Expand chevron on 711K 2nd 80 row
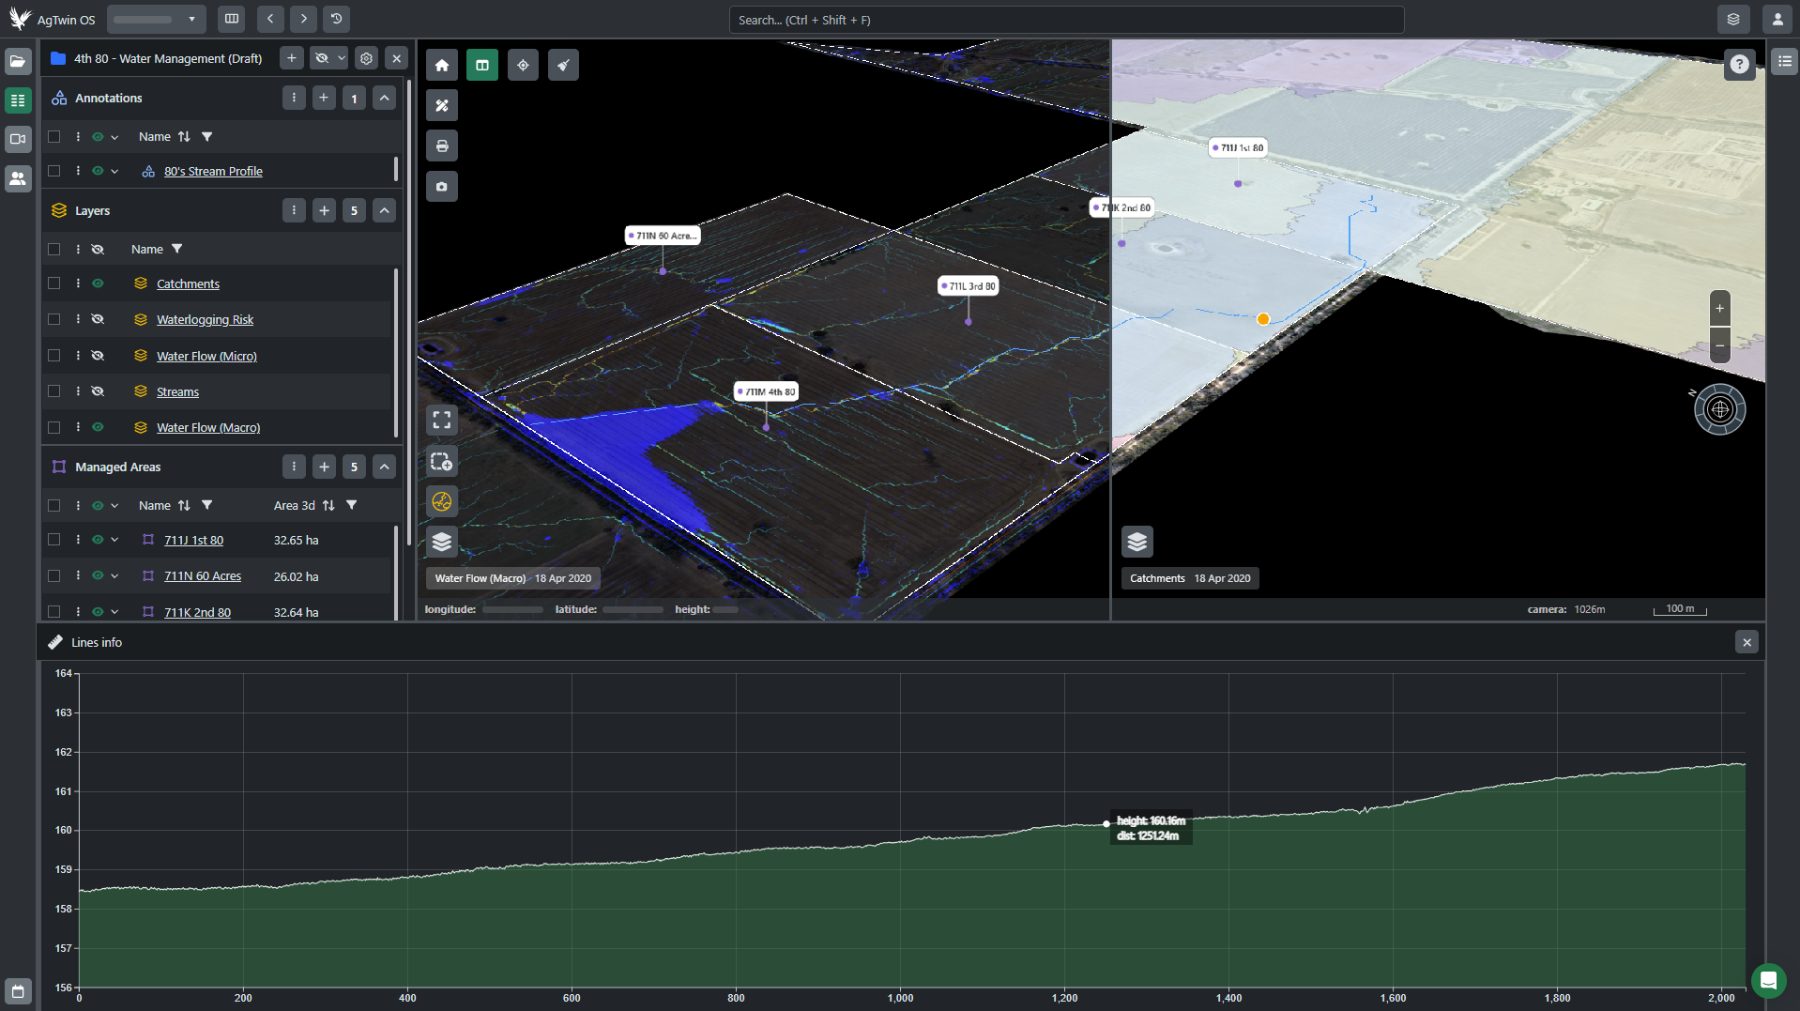This screenshot has width=1800, height=1011. tap(115, 612)
